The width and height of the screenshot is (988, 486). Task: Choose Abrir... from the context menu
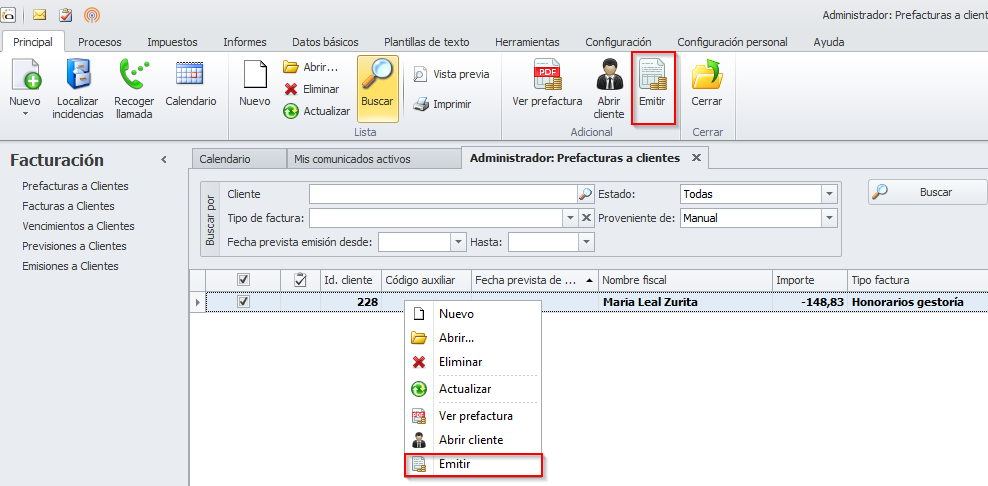[x=473, y=338]
